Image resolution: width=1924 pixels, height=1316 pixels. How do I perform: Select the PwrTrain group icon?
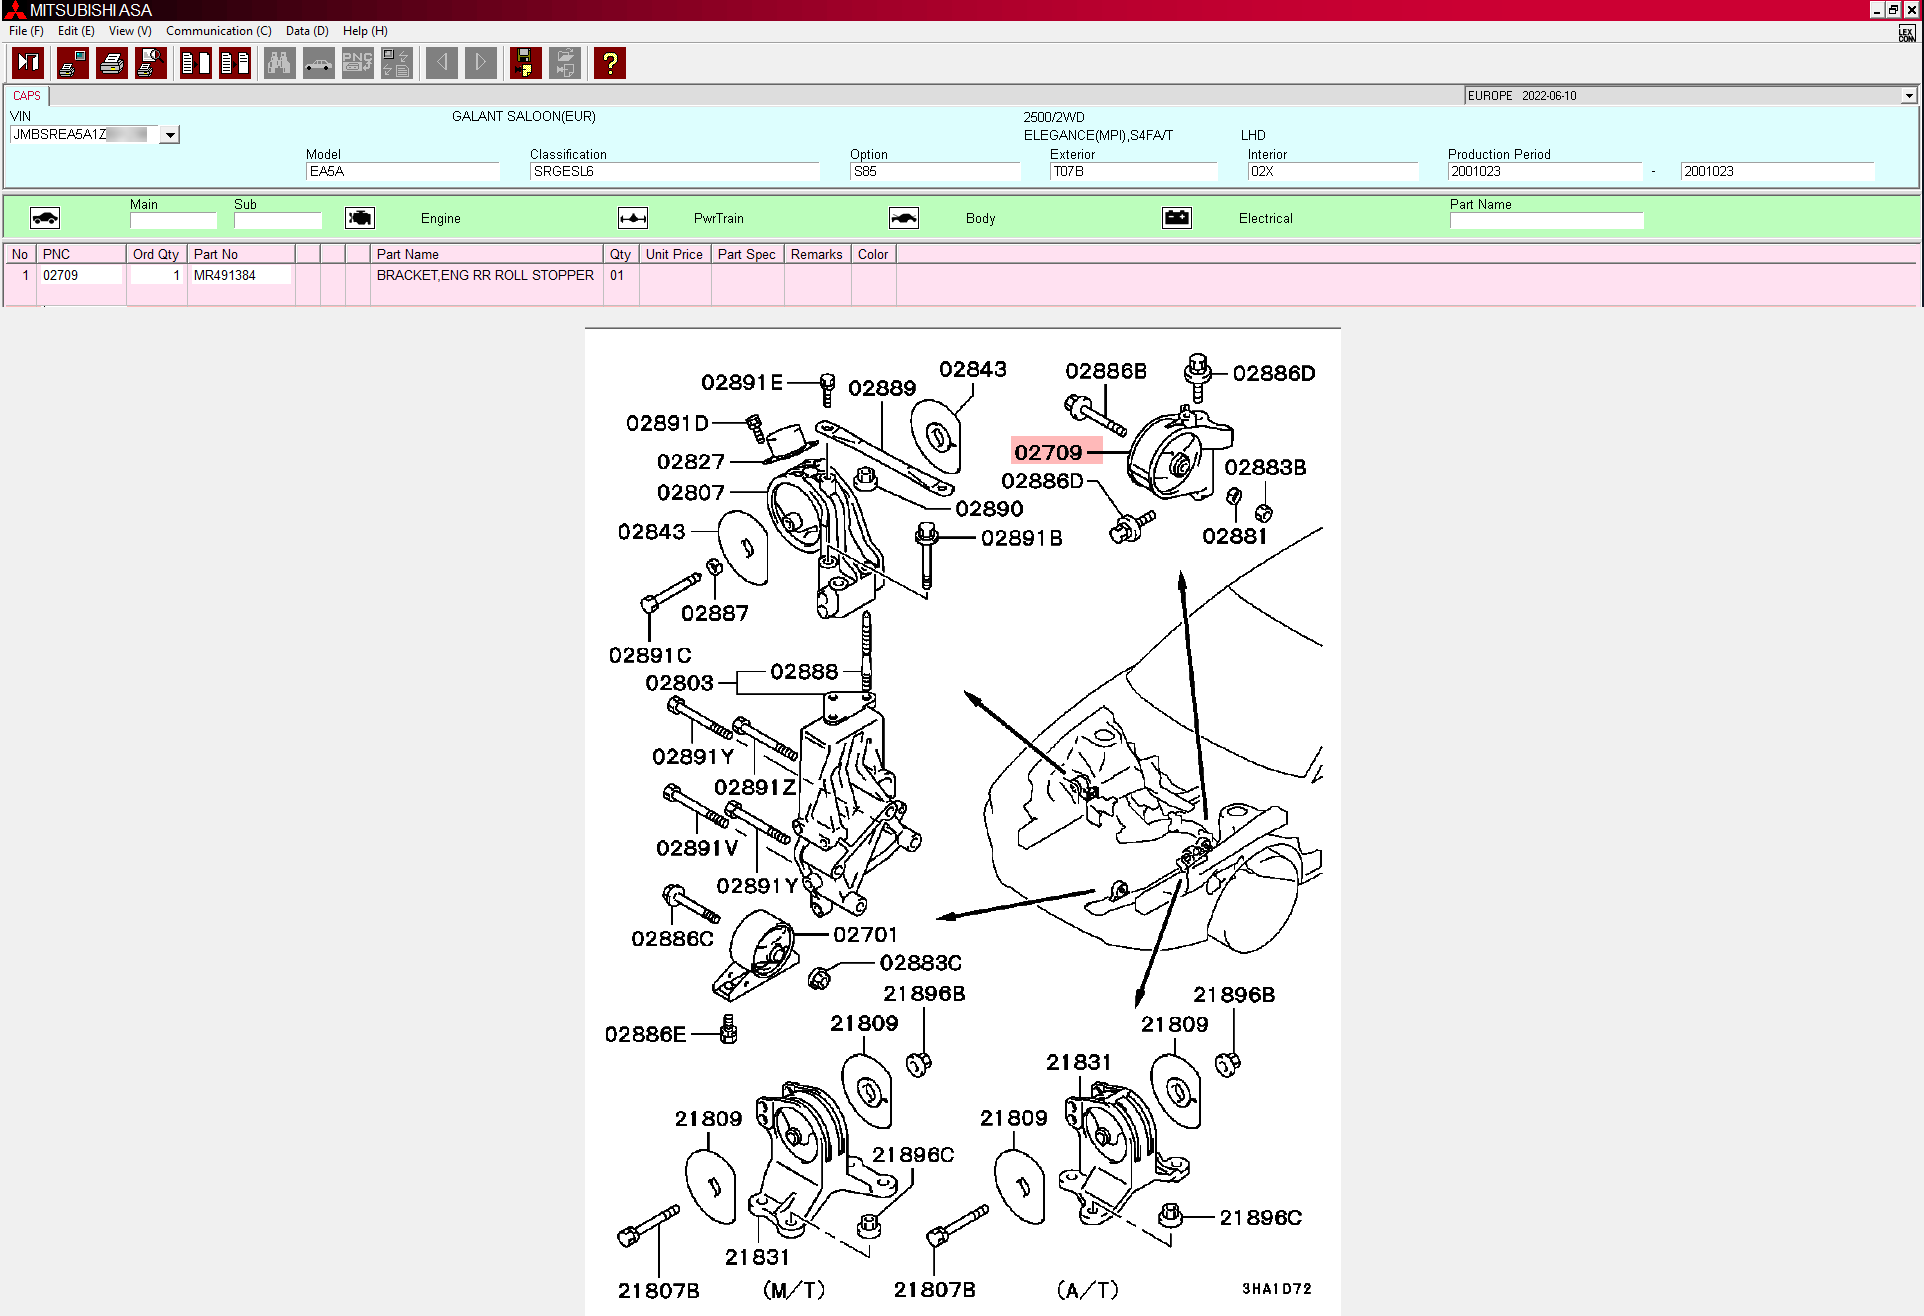coord(632,218)
